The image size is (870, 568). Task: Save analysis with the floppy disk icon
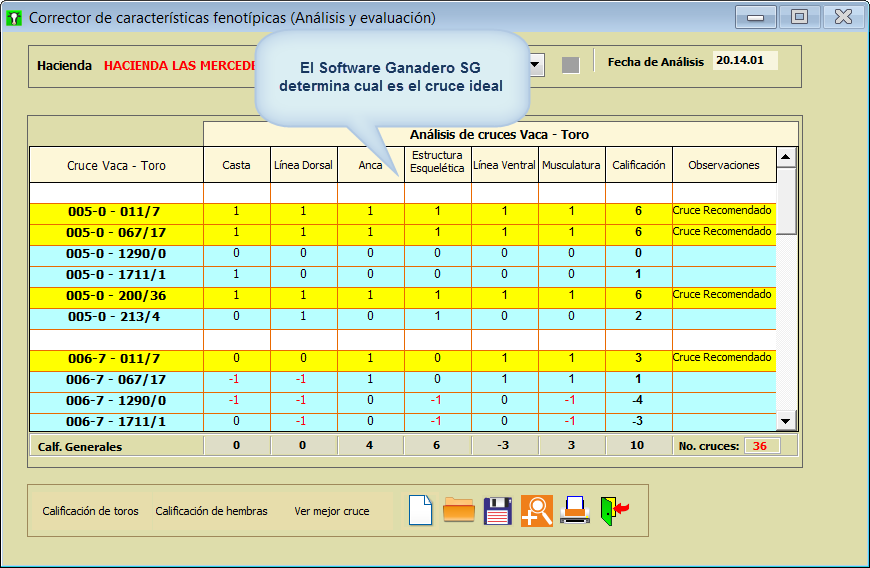click(x=498, y=510)
